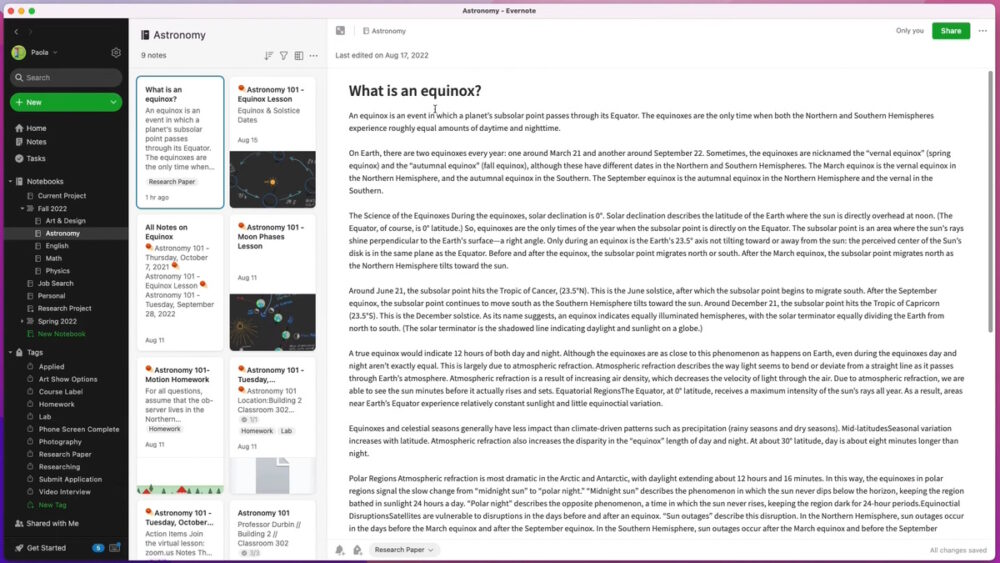This screenshot has width=1000, height=563.
Task: Add a reminder with the bell icon
Action: (340, 550)
